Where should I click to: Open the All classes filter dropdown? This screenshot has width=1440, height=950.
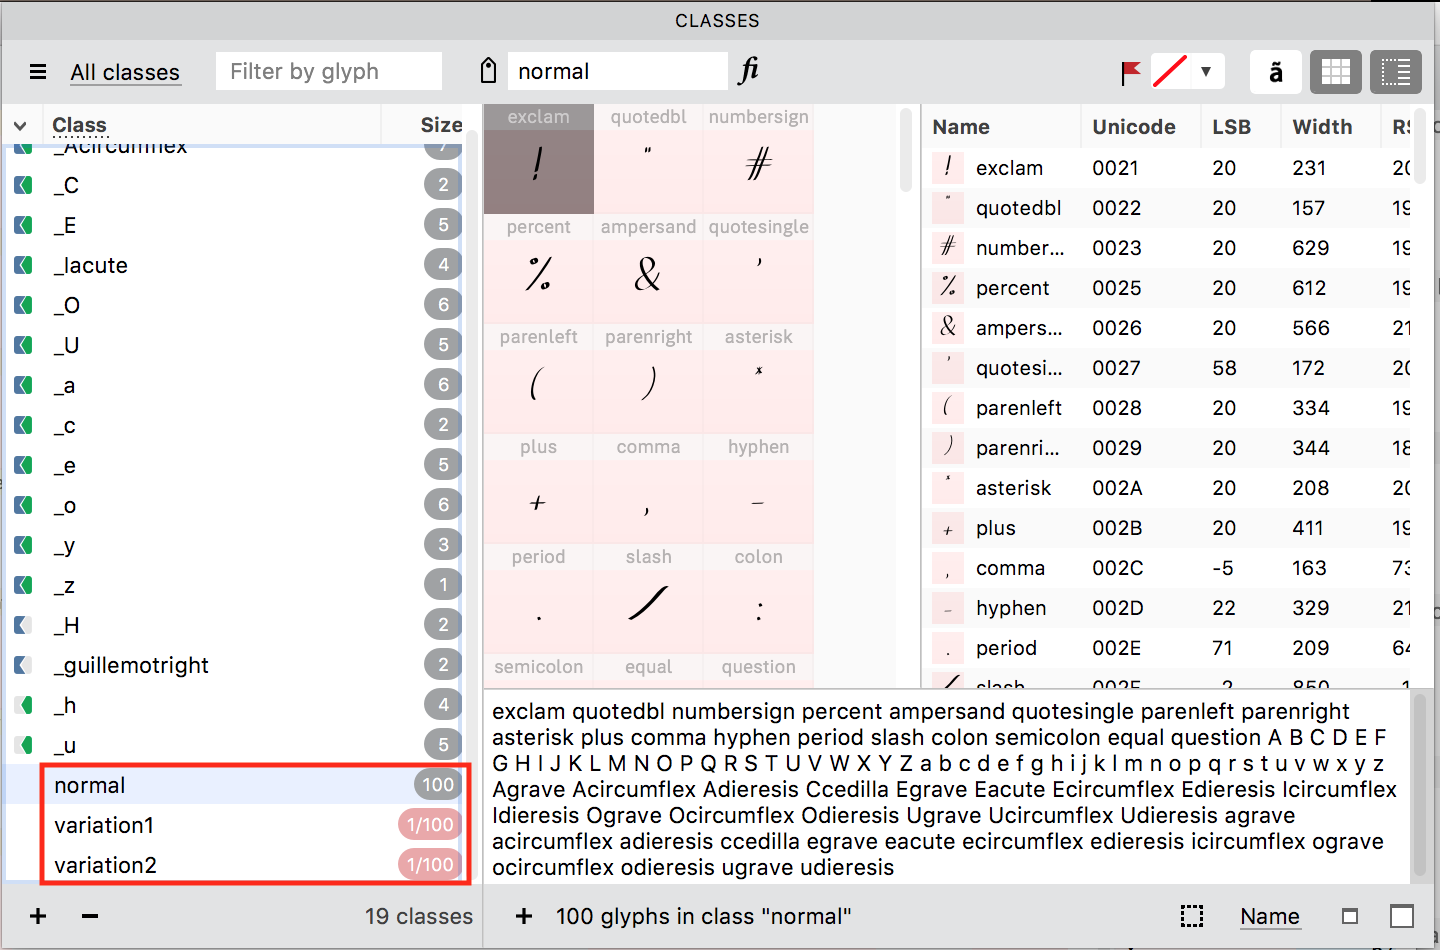(125, 72)
